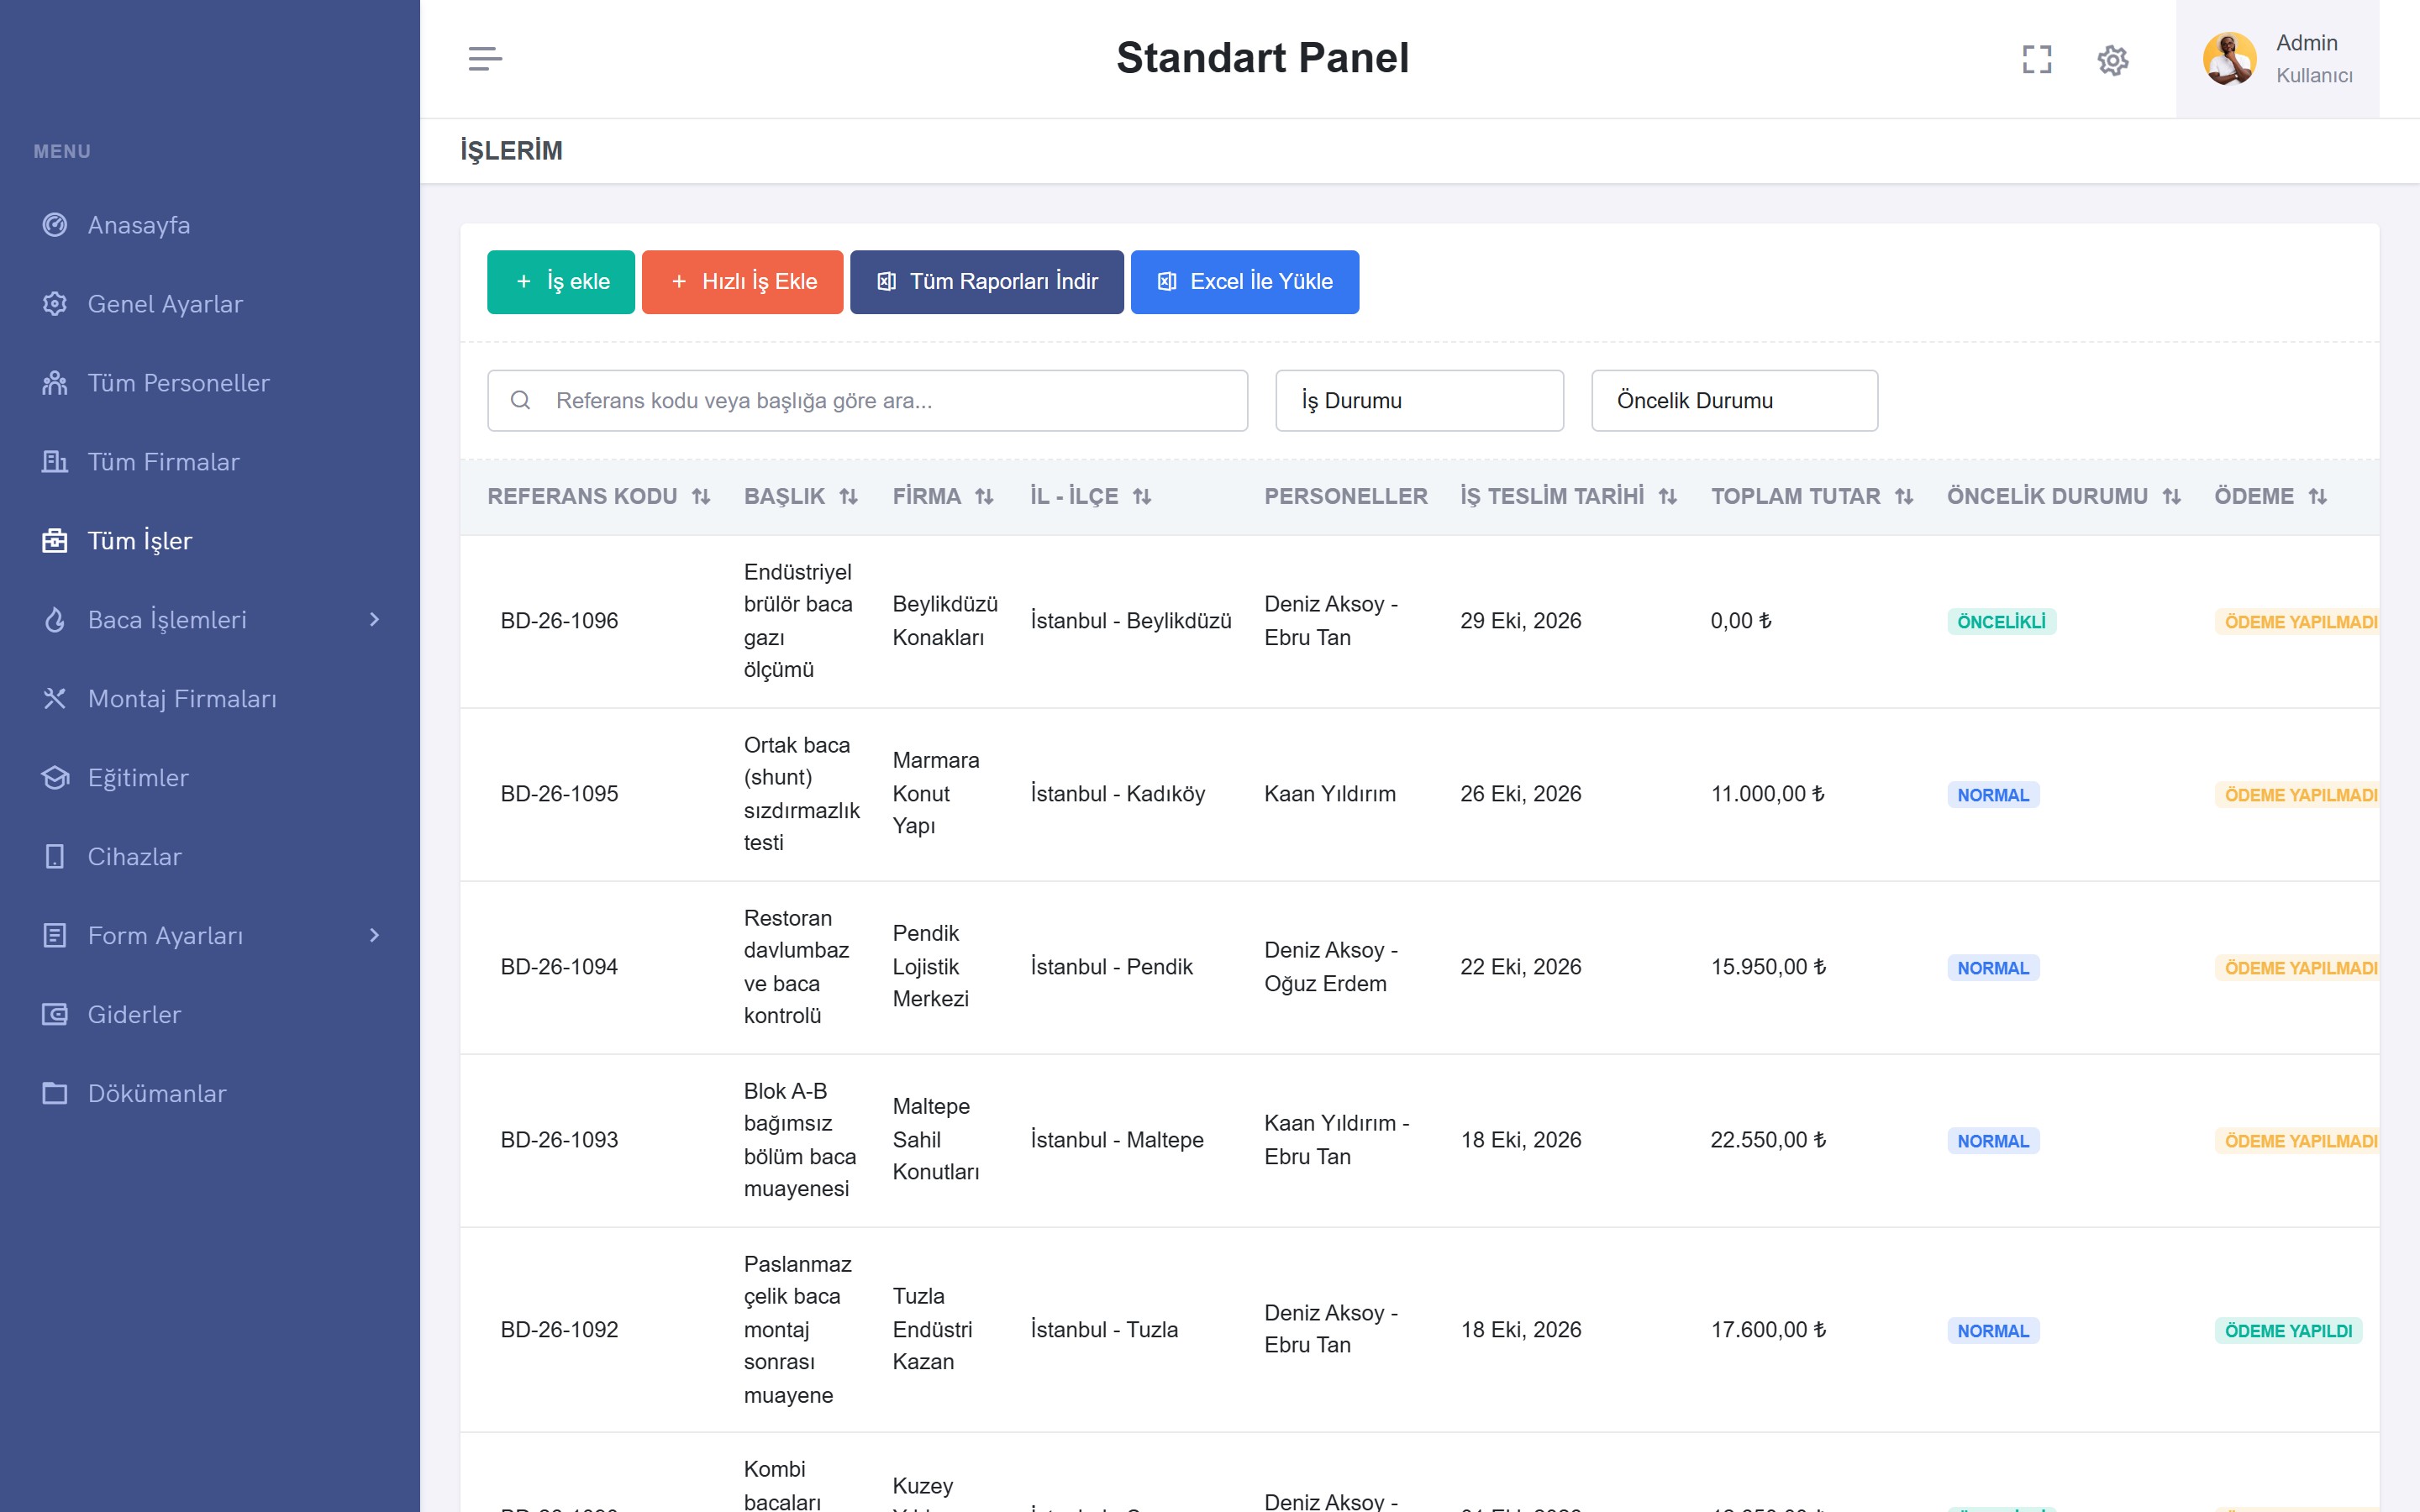The height and width of the screenshot is (1512, 2420).
Task: Click the Admin user avatar
Action: coord(2229,59)
